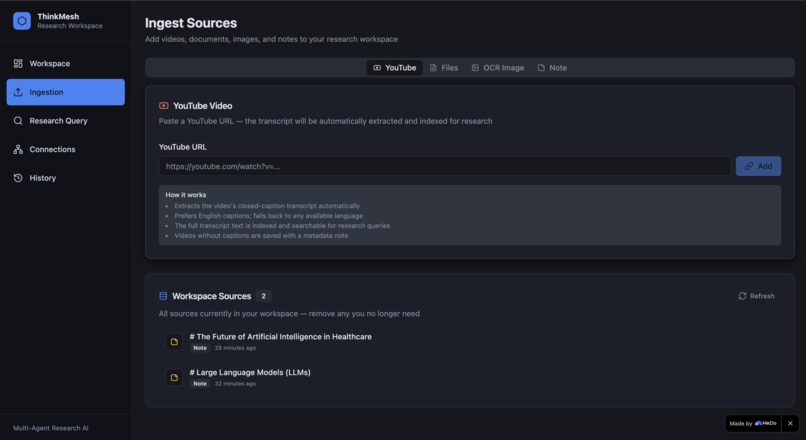Click the full transcript text indexed bullet
The height and width of the screenshot is (440, 806).
pyautogui.click(x=282, y=226)
